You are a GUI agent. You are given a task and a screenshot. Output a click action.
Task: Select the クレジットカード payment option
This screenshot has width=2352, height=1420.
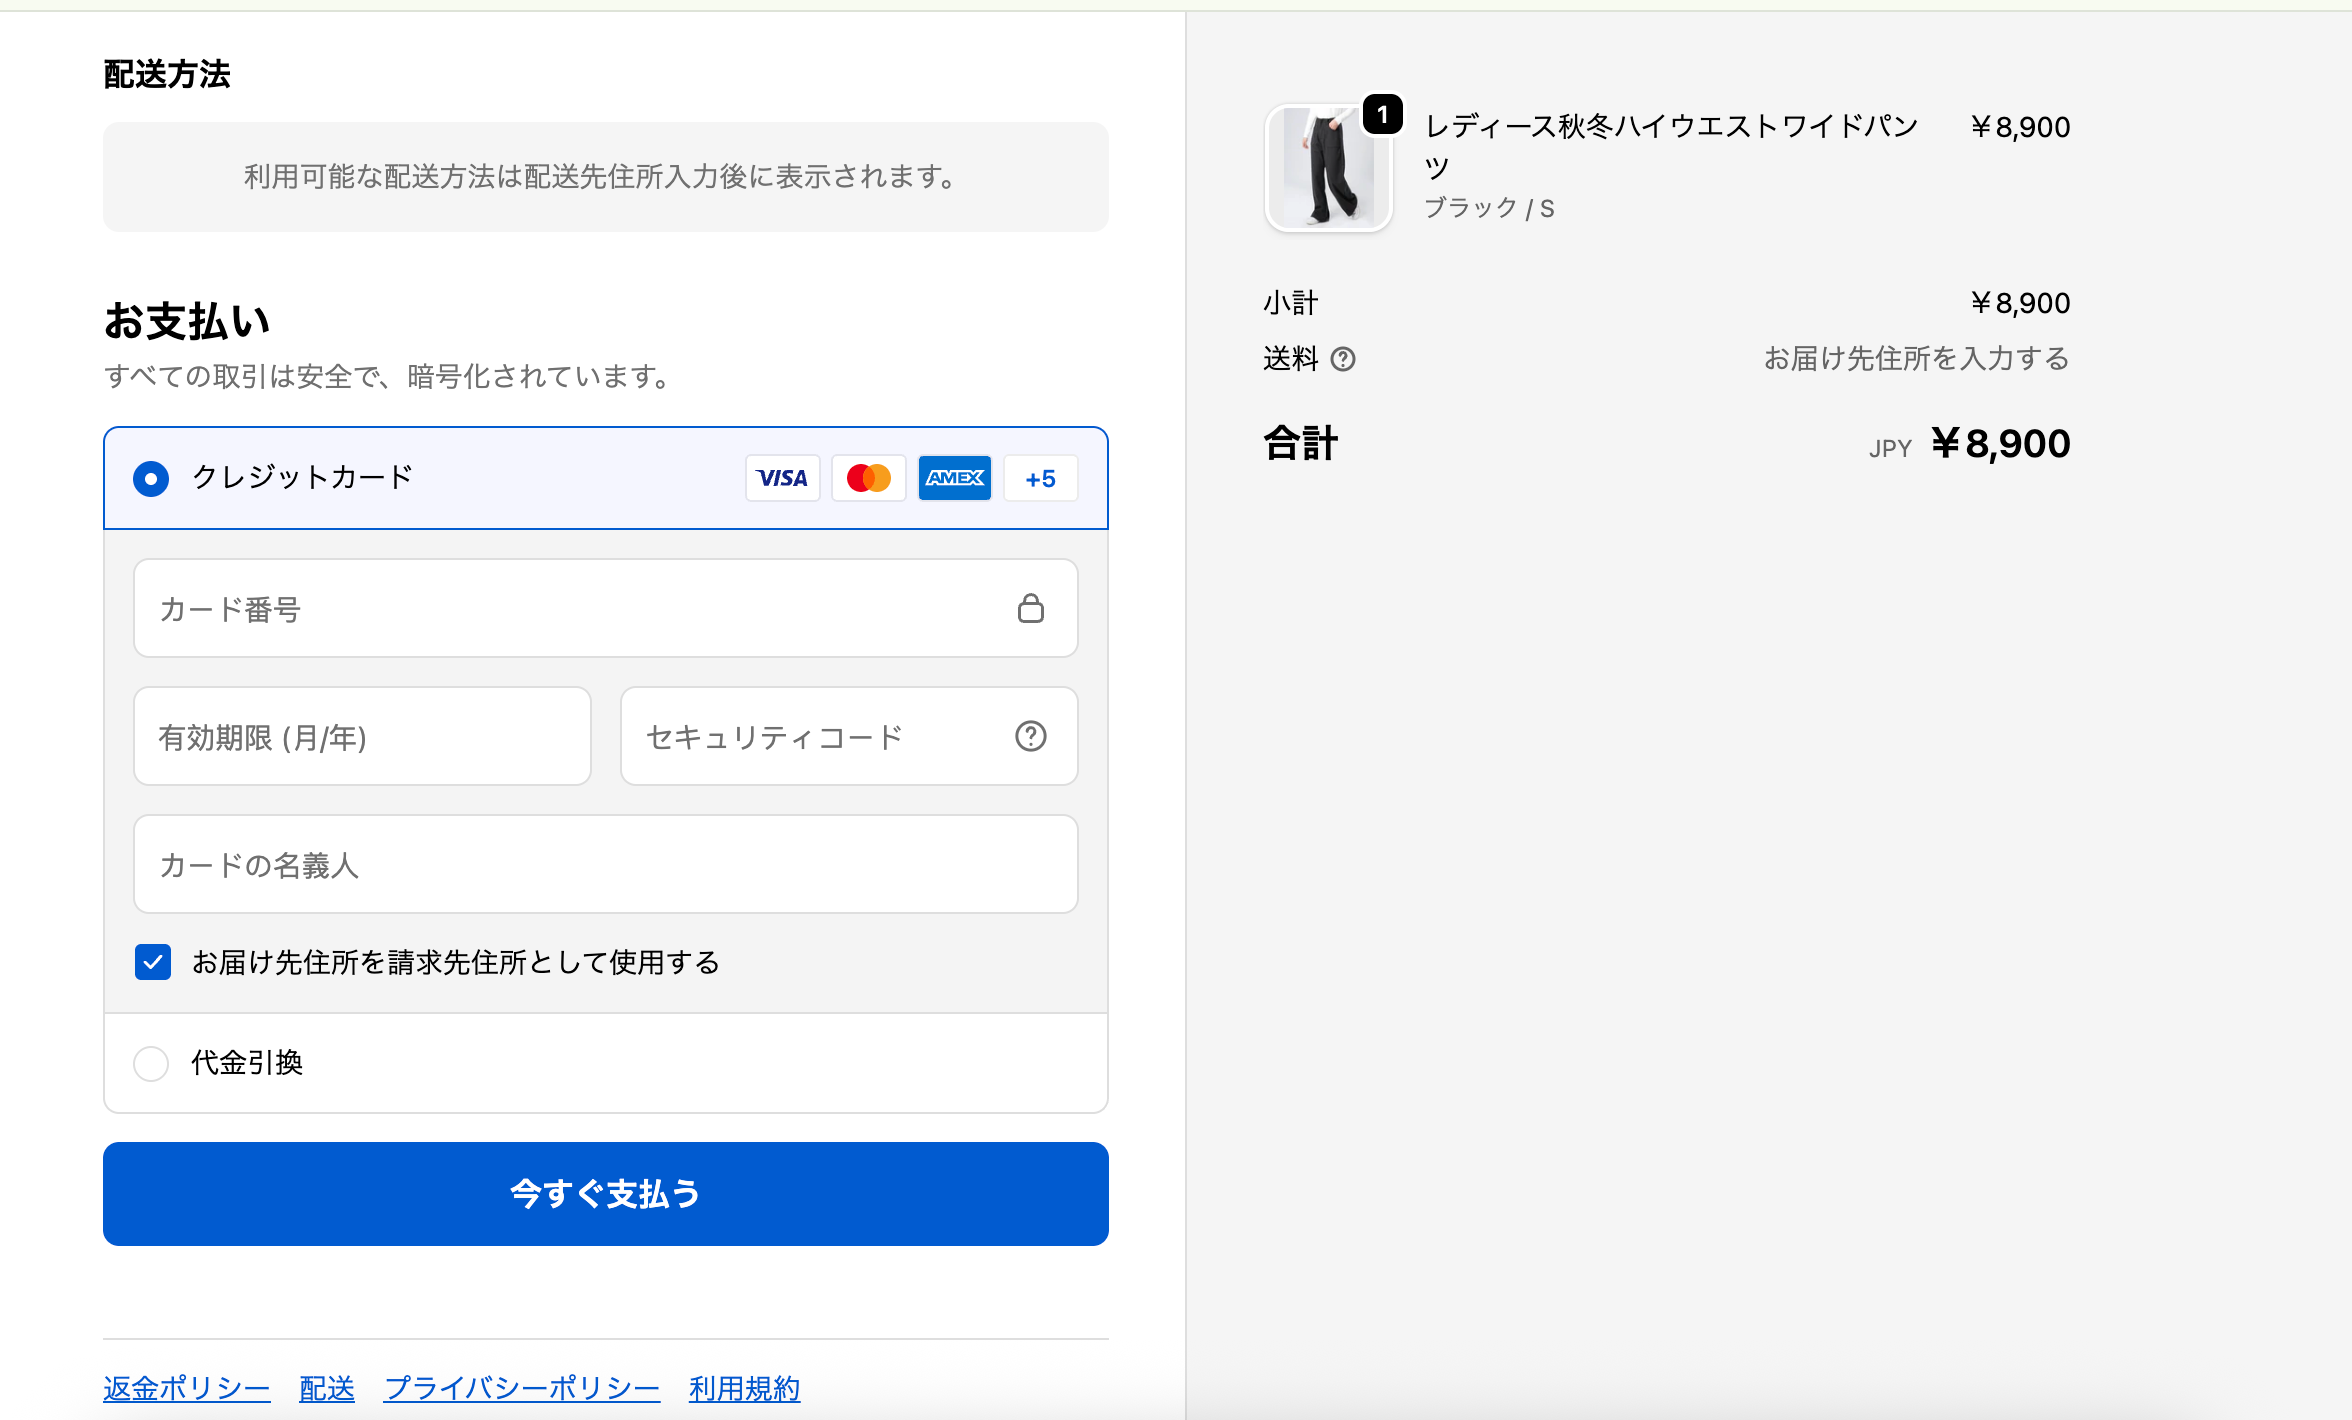tap(151, 478)
